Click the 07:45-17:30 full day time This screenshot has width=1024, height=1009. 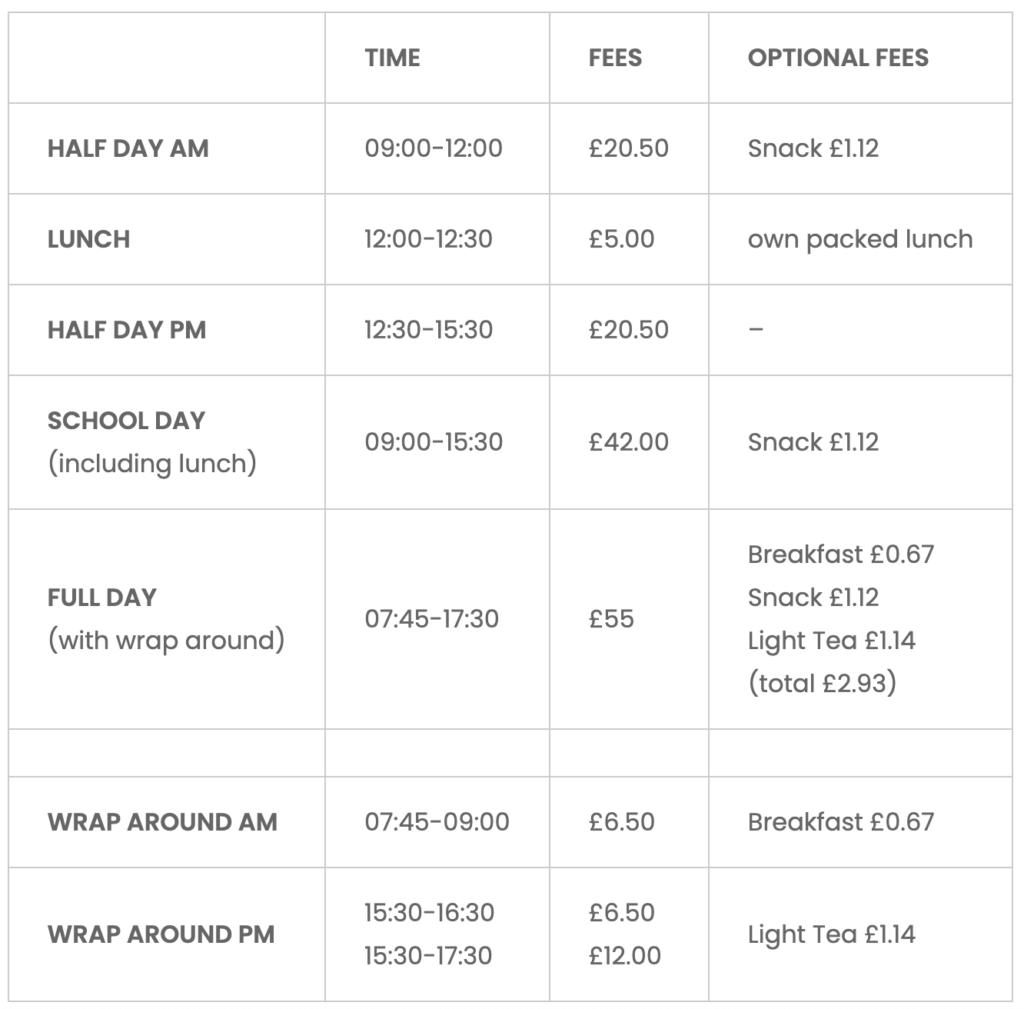pyautogui.click(x=432, y=618)
